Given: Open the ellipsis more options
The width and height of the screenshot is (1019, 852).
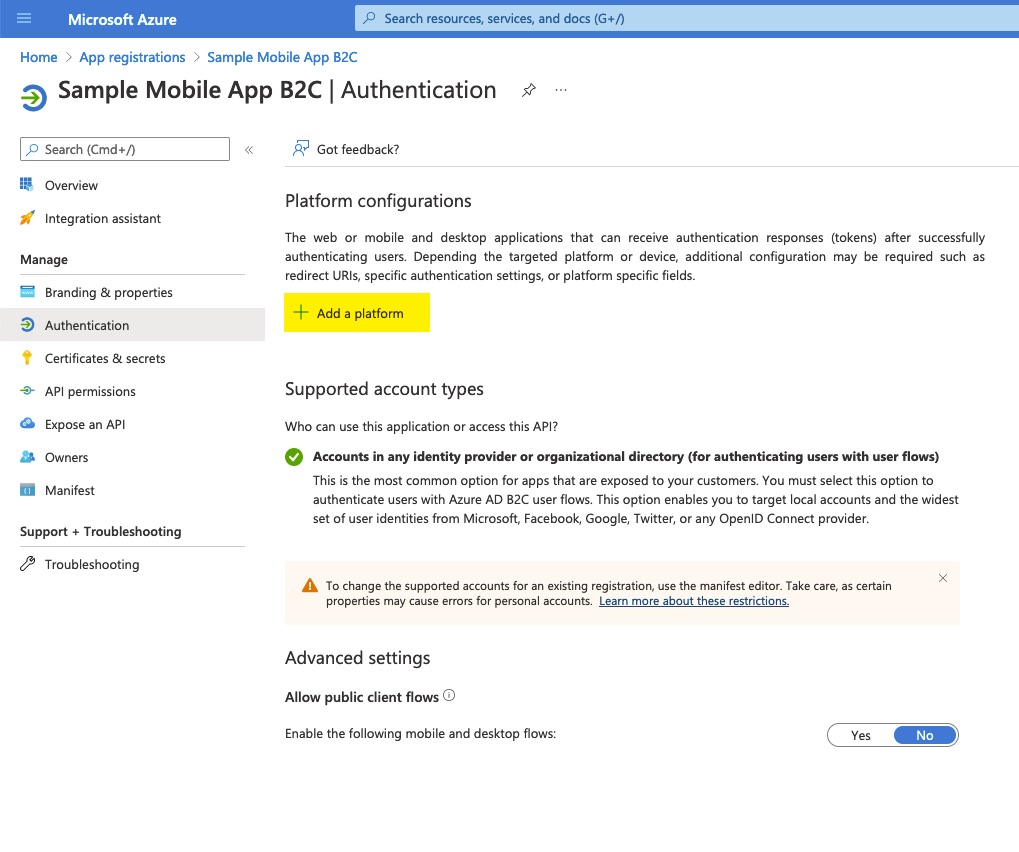Looking at the screenshot, I should [561, 90].
